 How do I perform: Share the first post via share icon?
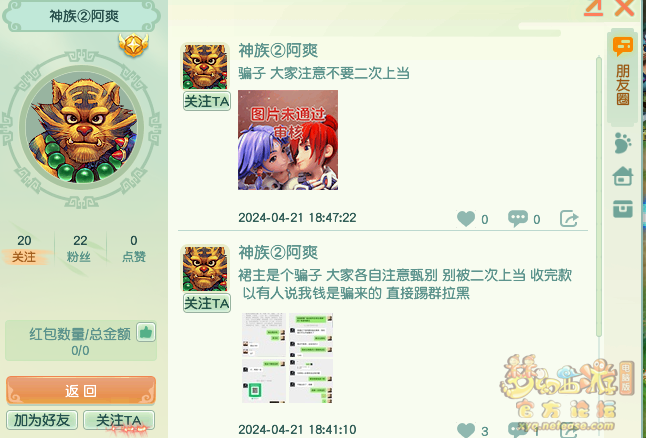coord(569,218)
